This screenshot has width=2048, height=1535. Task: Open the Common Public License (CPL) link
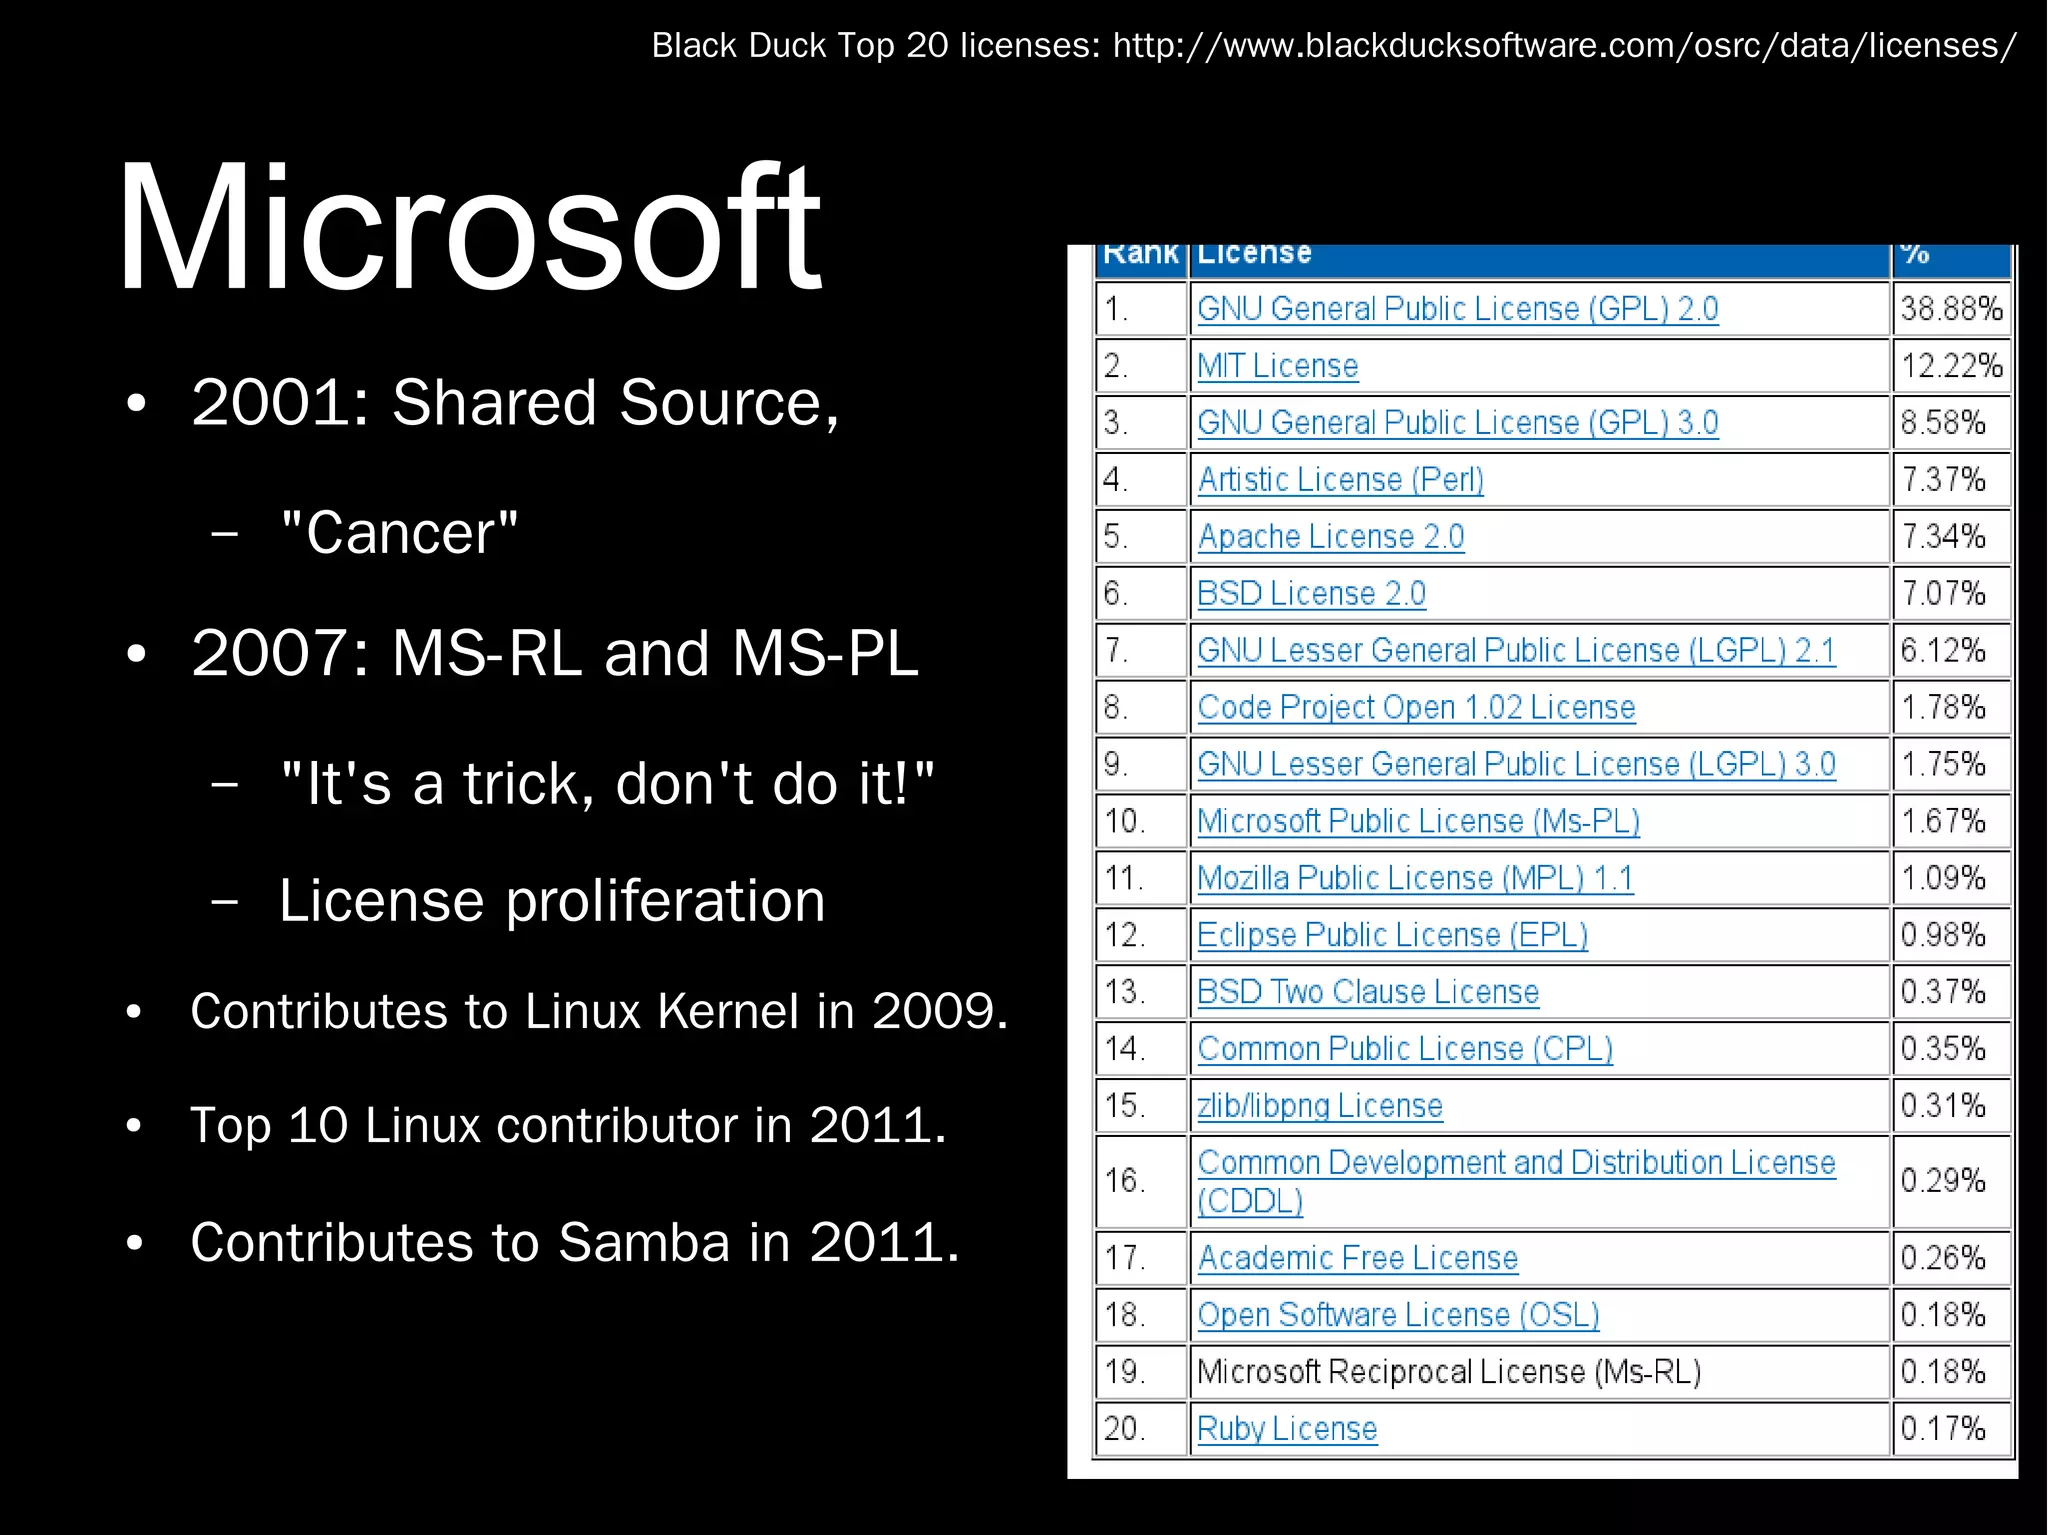click(x=1405, y=1050)
